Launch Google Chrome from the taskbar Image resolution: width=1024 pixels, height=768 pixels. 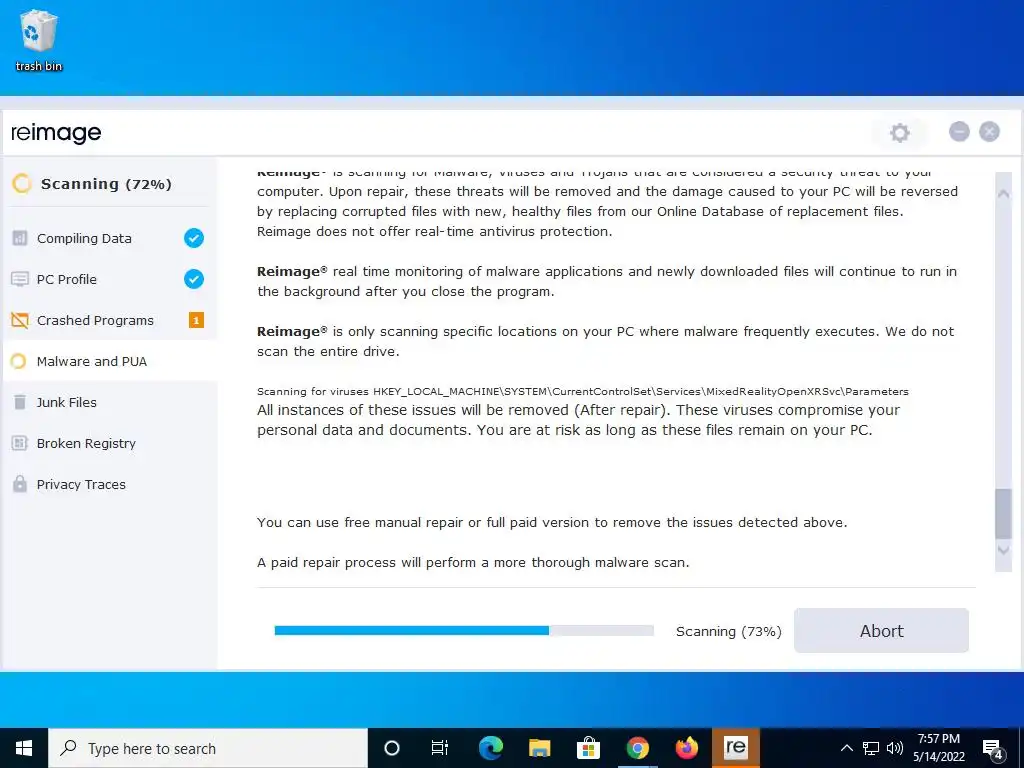[637, 748]
